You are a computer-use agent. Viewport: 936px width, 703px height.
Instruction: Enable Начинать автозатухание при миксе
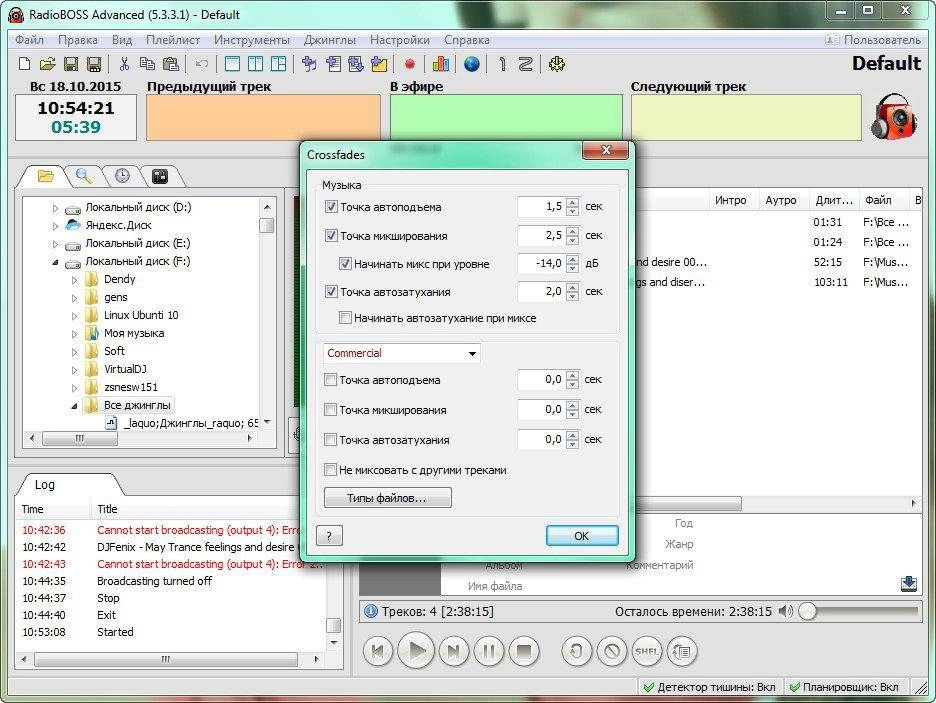point(345,317)
